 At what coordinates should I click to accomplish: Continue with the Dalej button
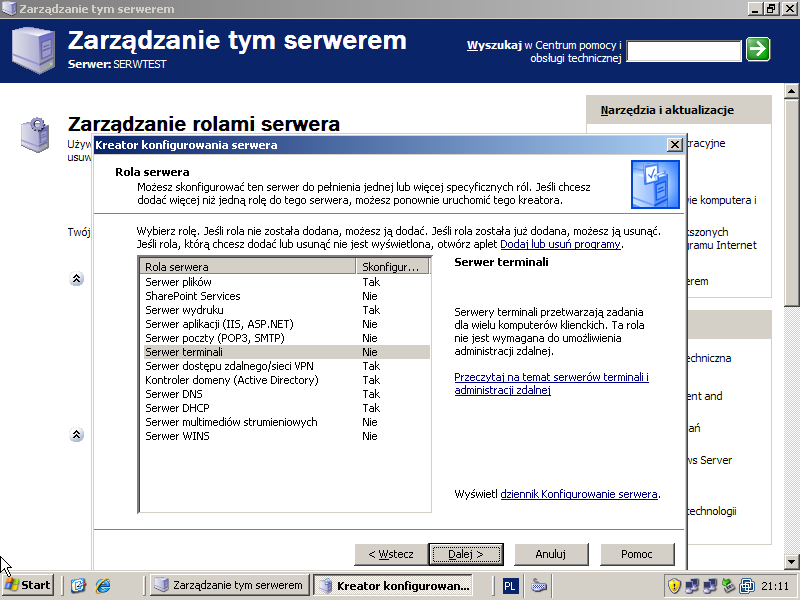[466, 554]
